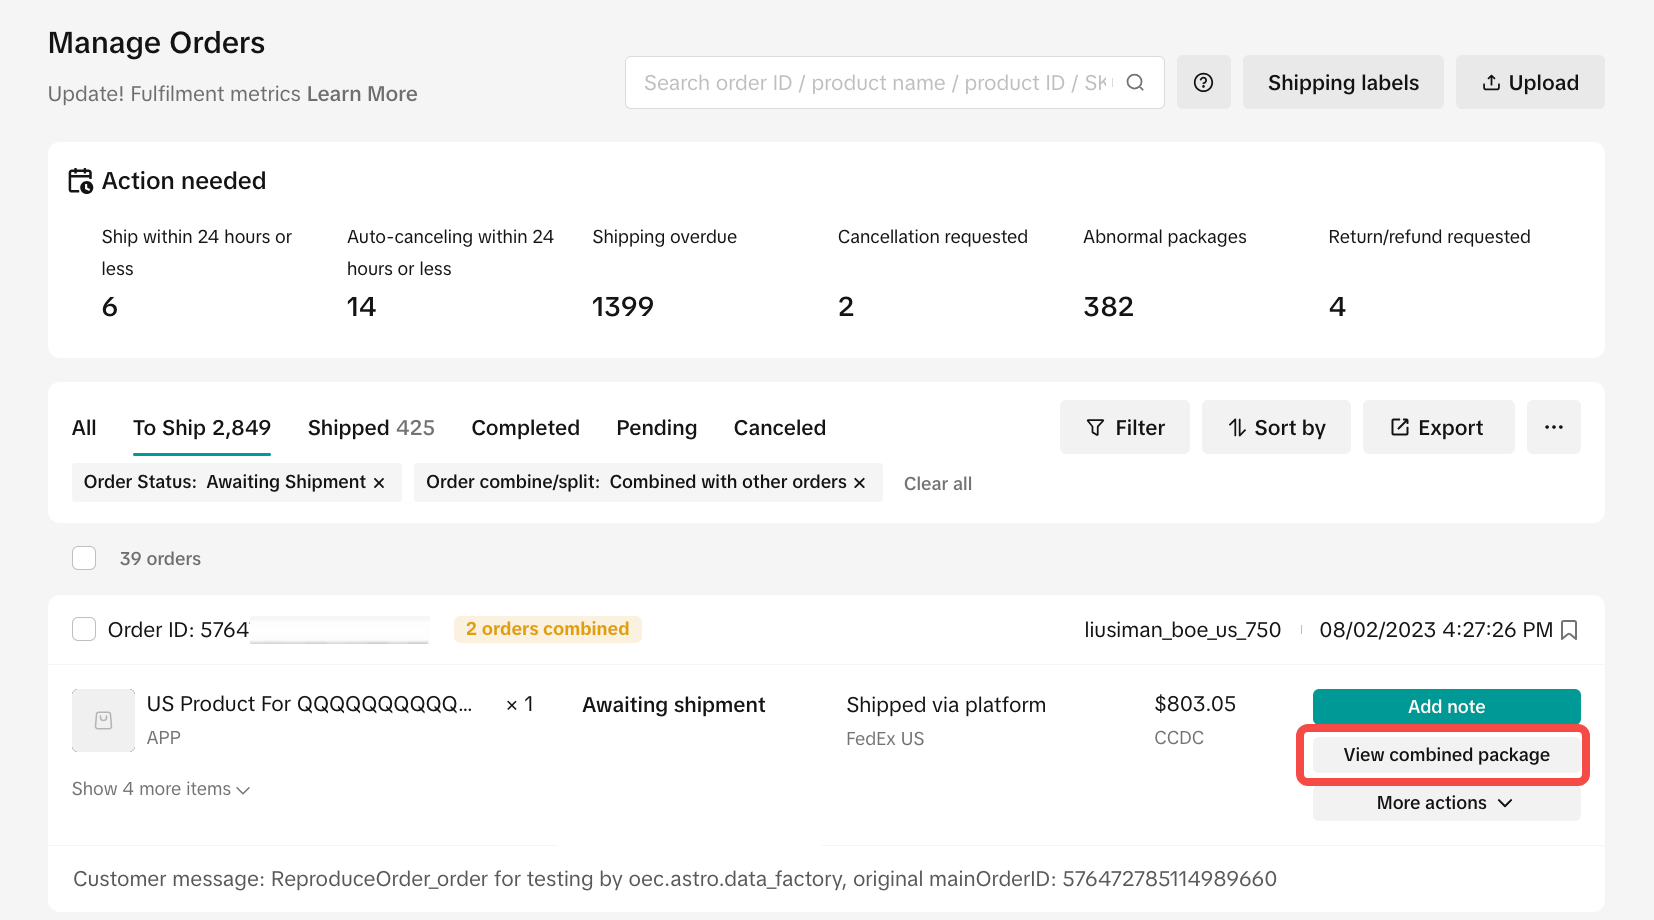Open the three-dots more options menu

(1553, 428)
